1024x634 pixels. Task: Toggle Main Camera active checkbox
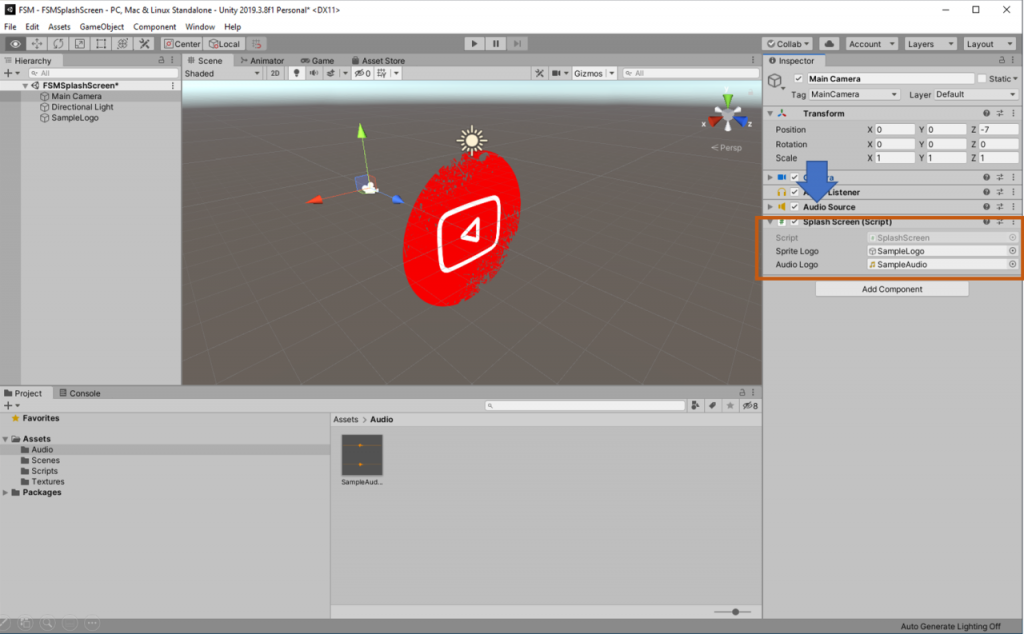[798, 78]
